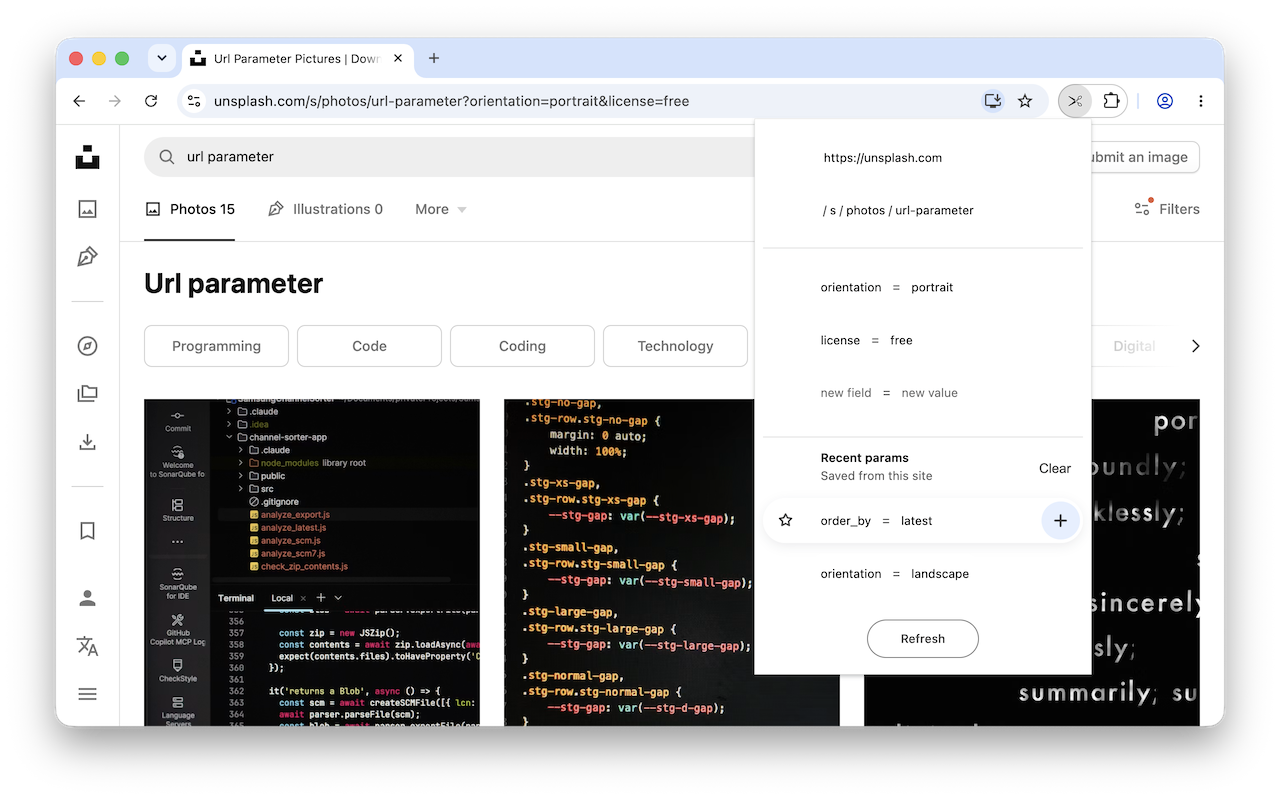The width and height of the screenshot is (1280, 800).
Task: Open the browser Extensions puzzle icon
Action: click(1111, 101)
